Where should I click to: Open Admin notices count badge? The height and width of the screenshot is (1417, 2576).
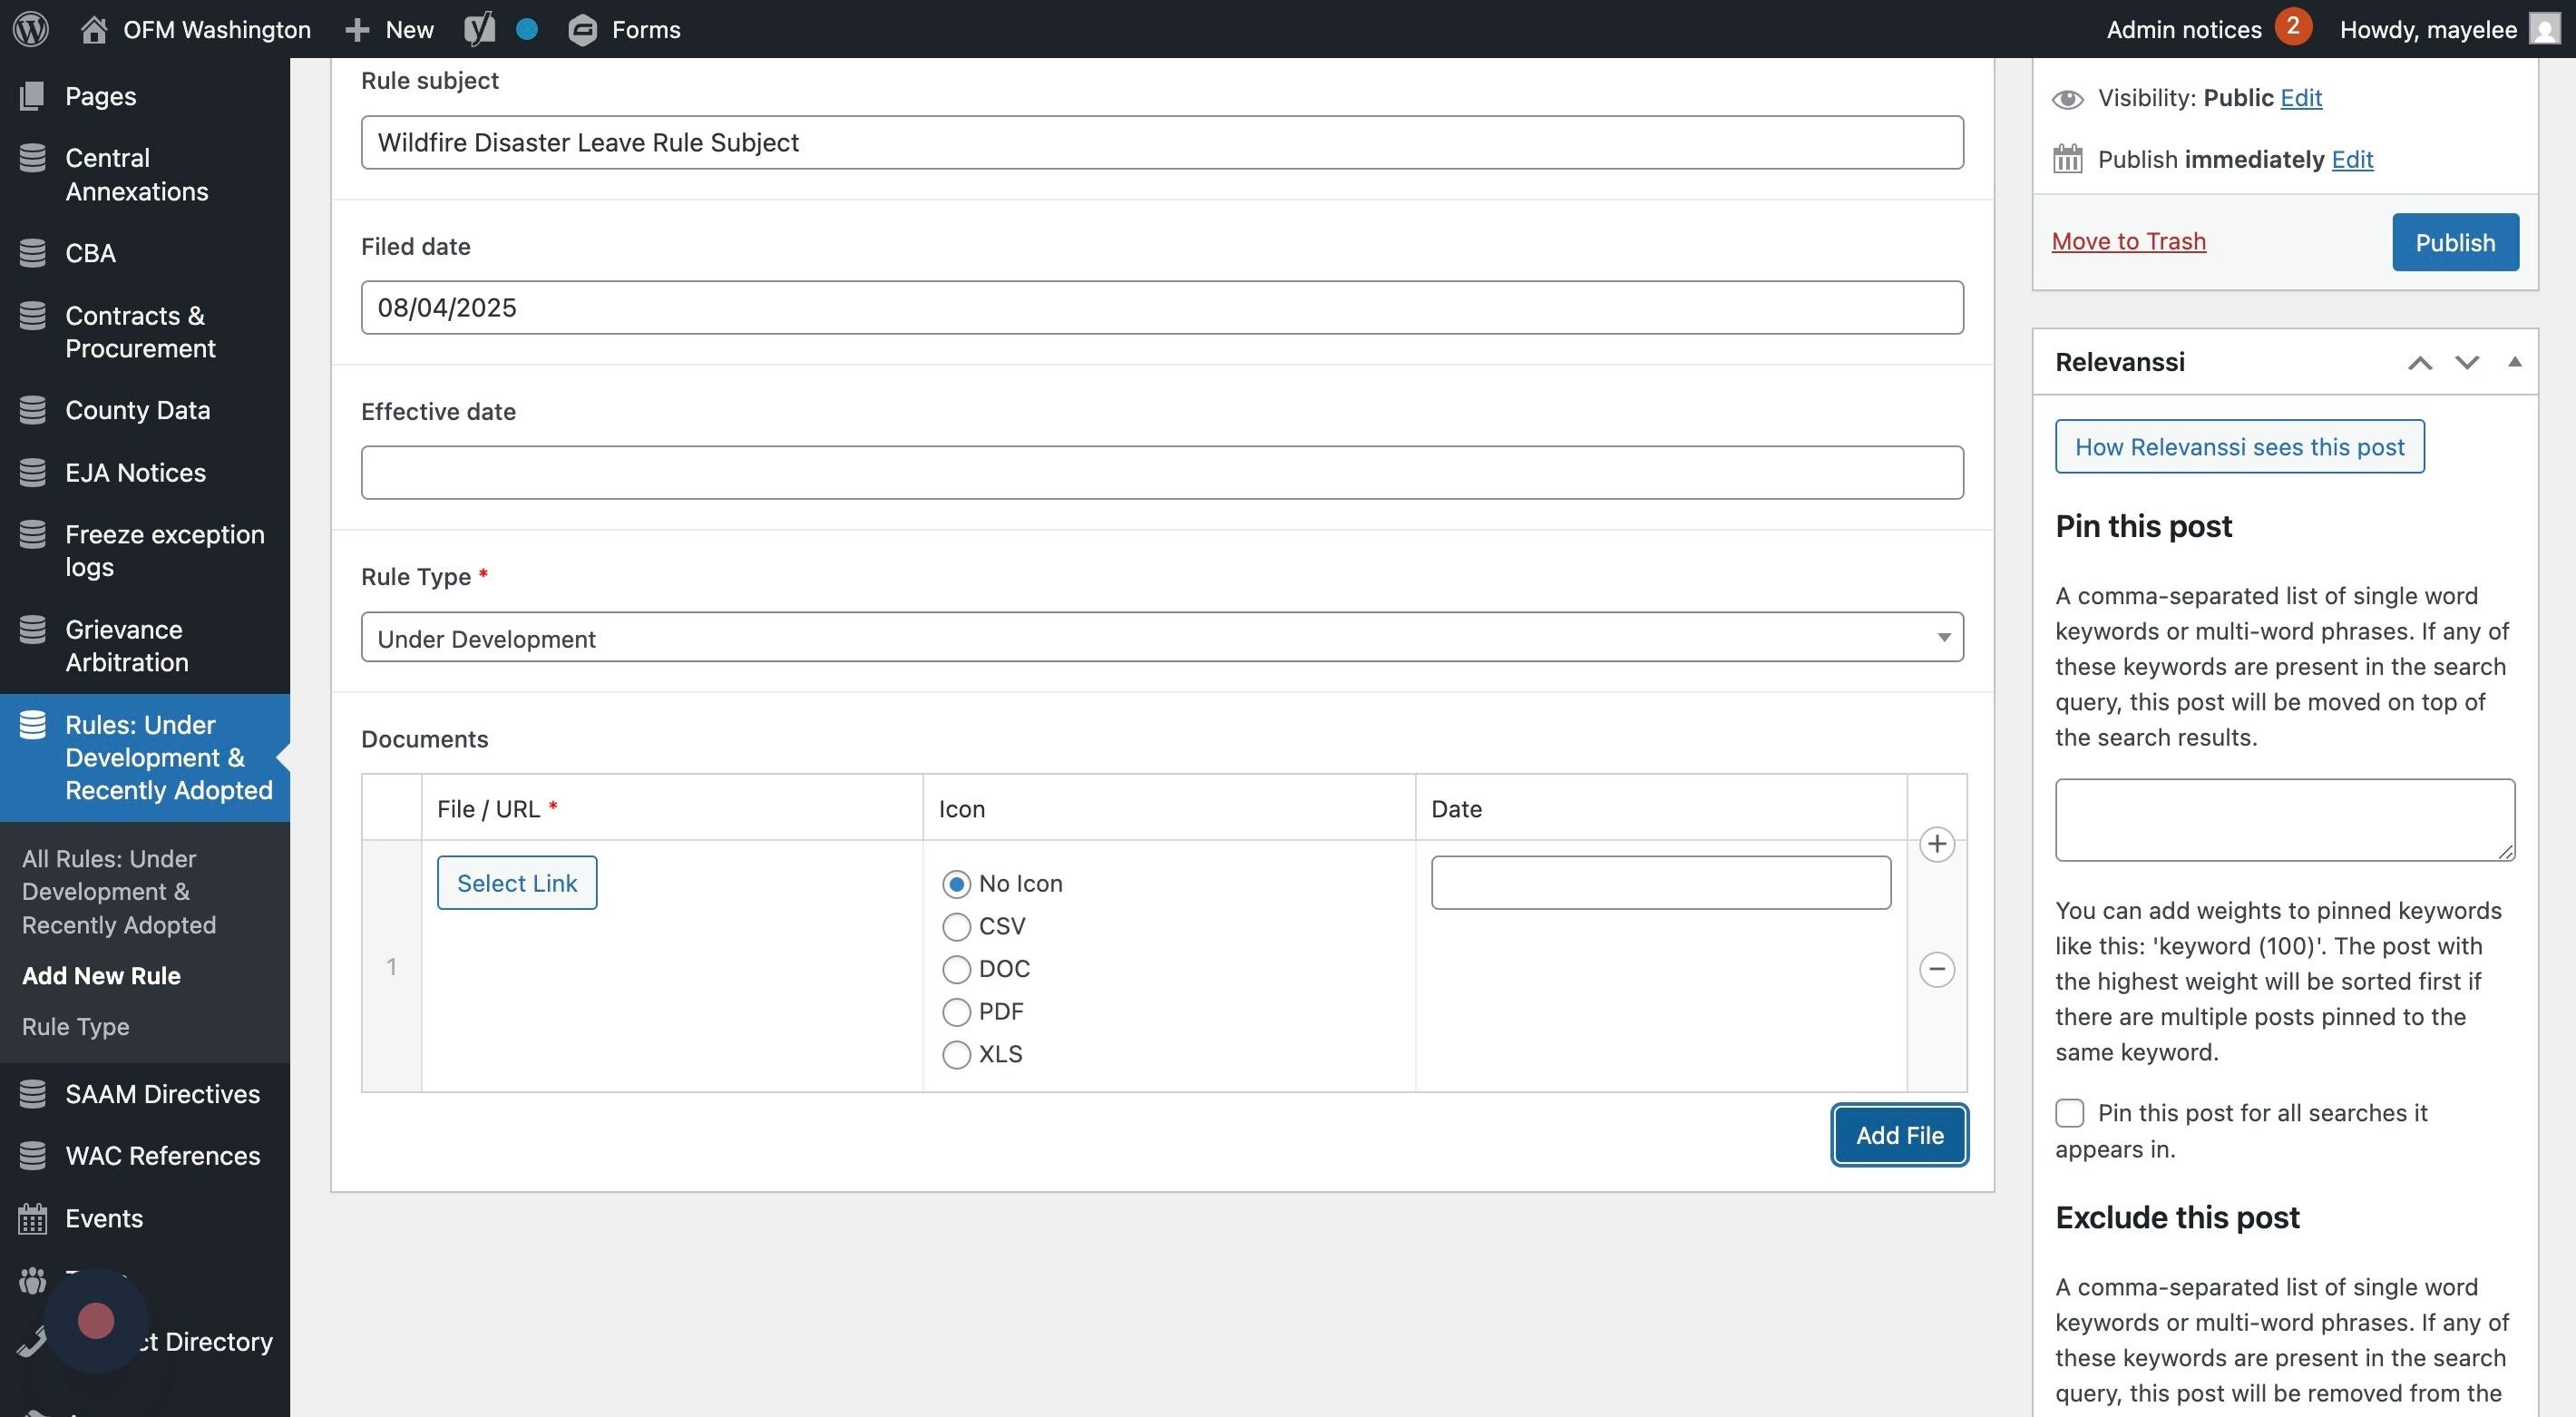click(x=2292, y=27)
